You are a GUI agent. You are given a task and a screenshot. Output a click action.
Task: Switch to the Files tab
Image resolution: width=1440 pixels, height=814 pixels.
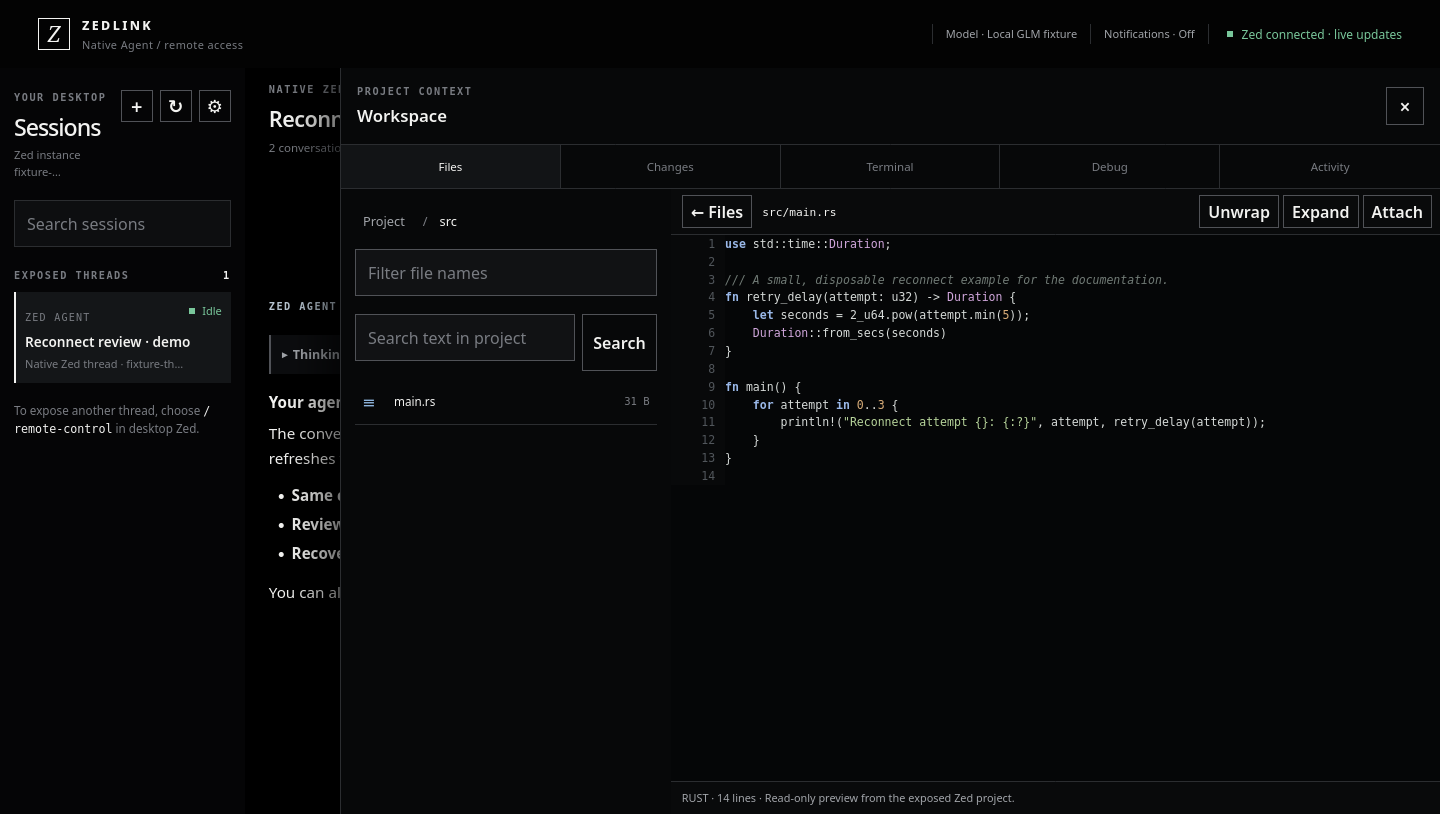click(450, 167)
